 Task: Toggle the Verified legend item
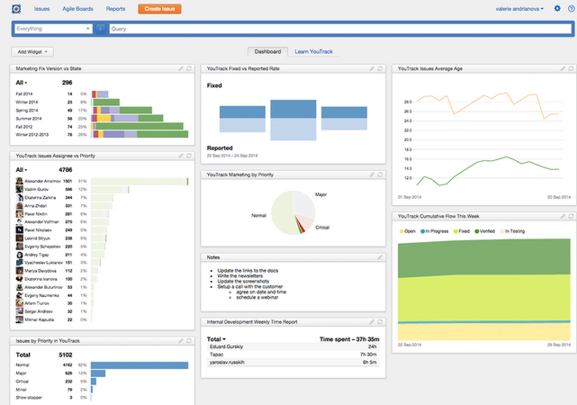click(x=485, y=231)
